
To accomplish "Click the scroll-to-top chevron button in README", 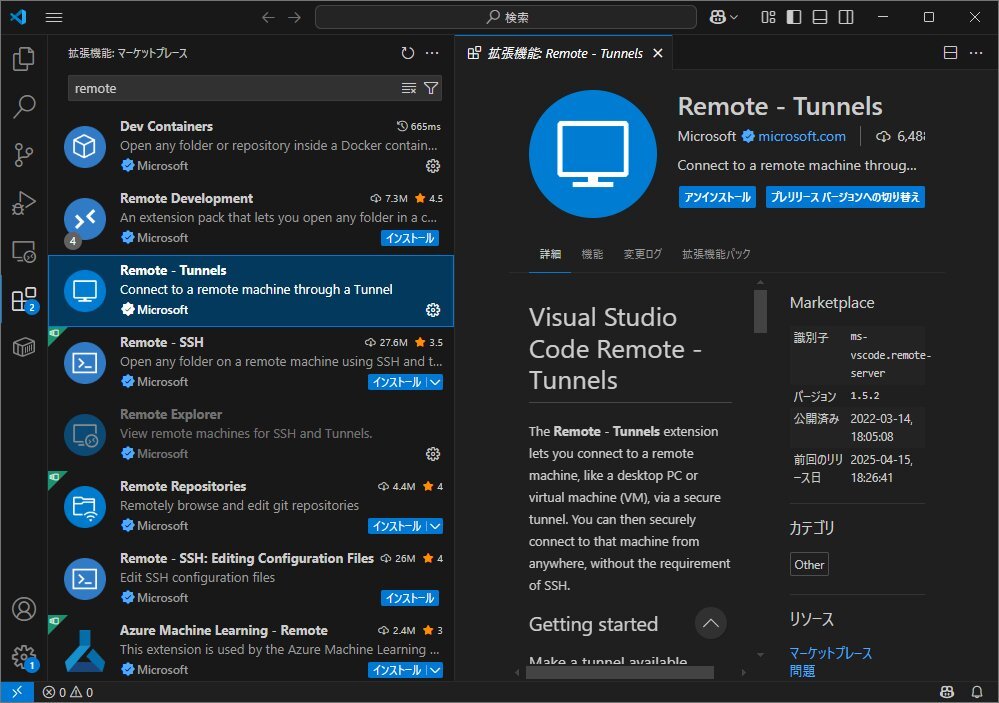I will (710, 623).
